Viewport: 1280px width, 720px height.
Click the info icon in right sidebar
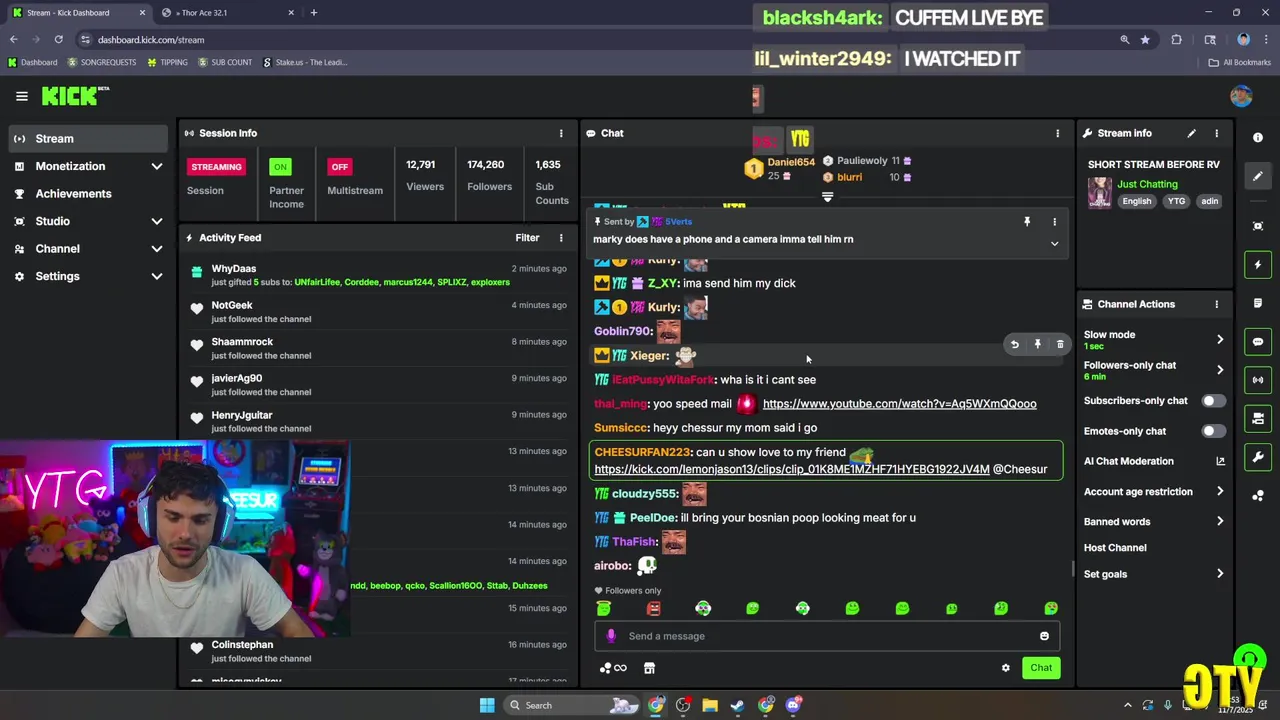(1258, 138)
